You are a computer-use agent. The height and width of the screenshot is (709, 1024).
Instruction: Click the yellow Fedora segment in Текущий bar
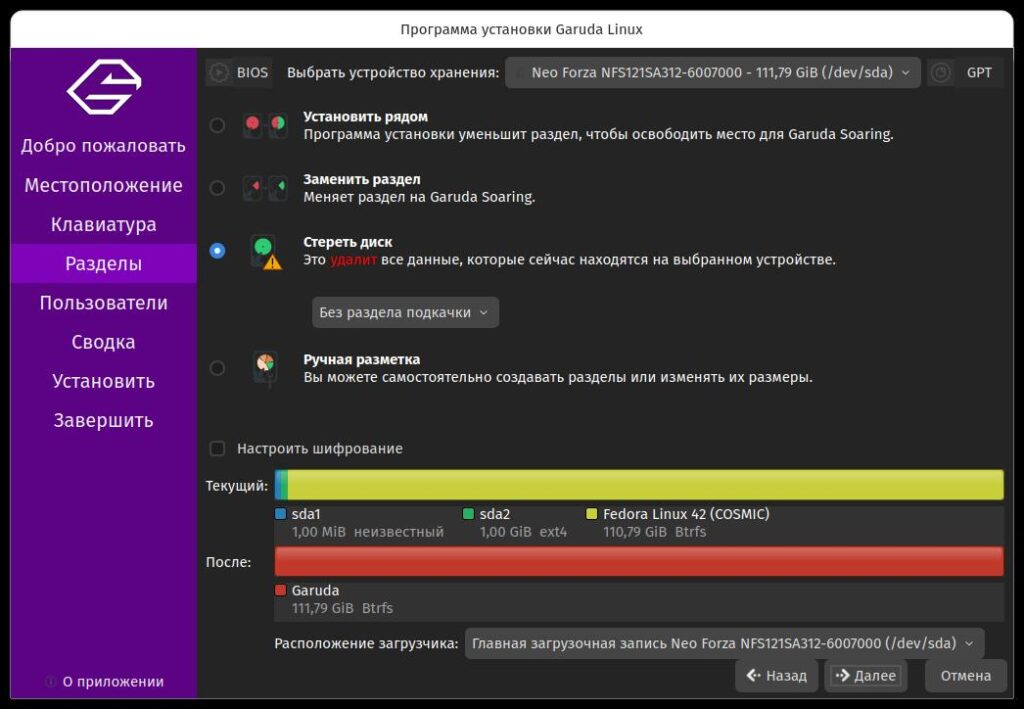(x=645, y=485)
